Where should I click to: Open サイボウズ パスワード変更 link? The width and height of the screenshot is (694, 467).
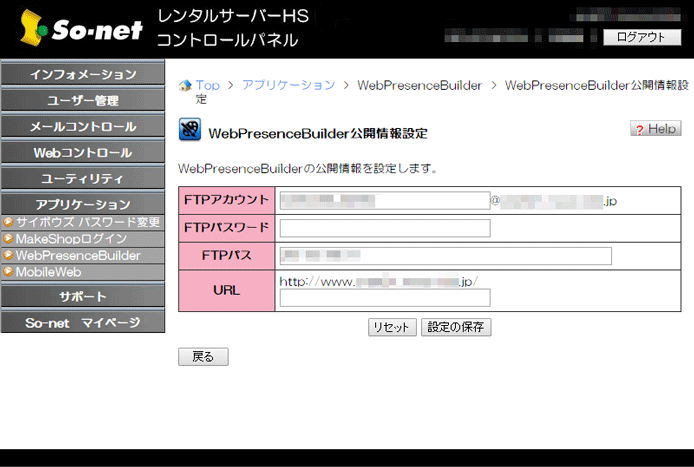87,222
